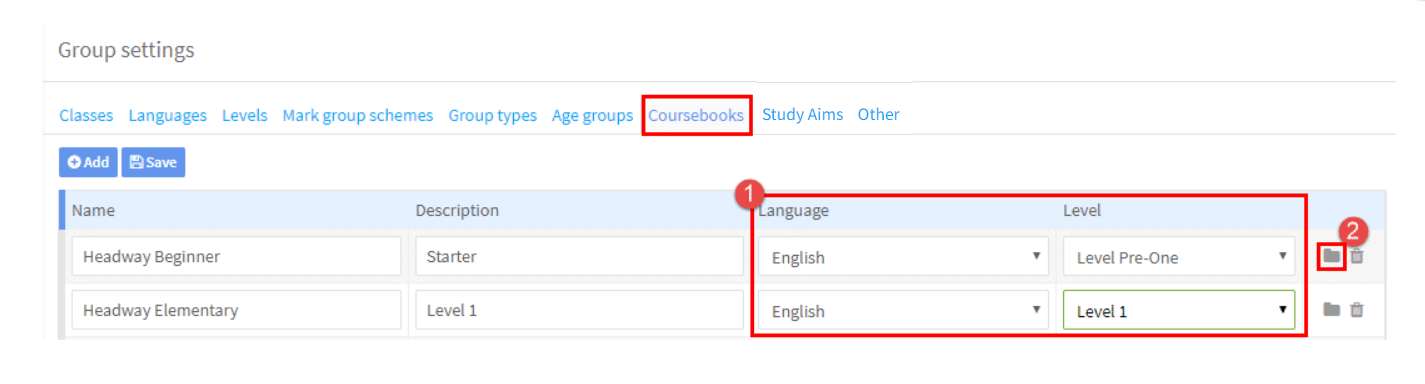Click the Description column header

pos(457,210)
